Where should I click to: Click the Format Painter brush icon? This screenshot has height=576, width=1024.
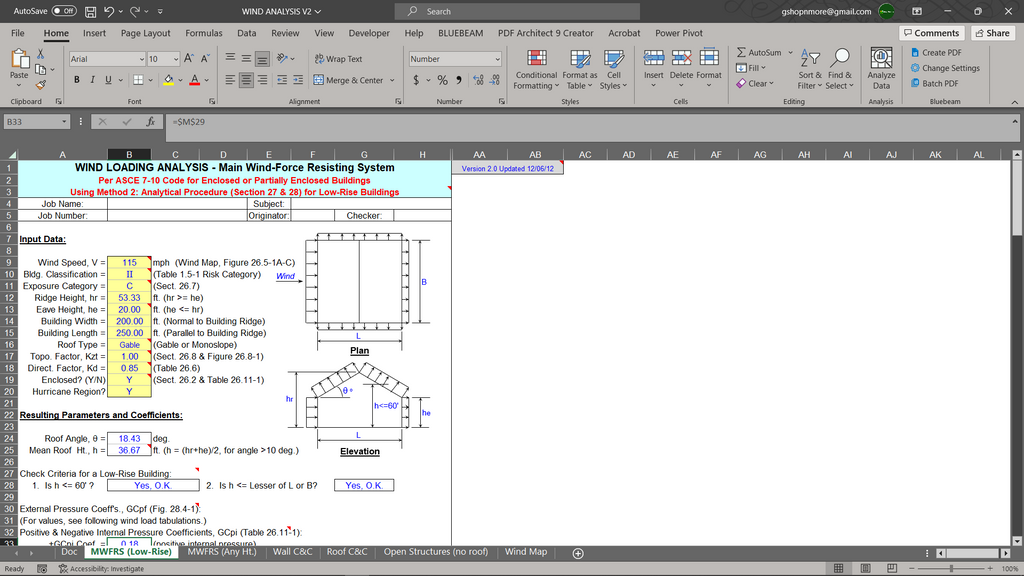point(40,84)
